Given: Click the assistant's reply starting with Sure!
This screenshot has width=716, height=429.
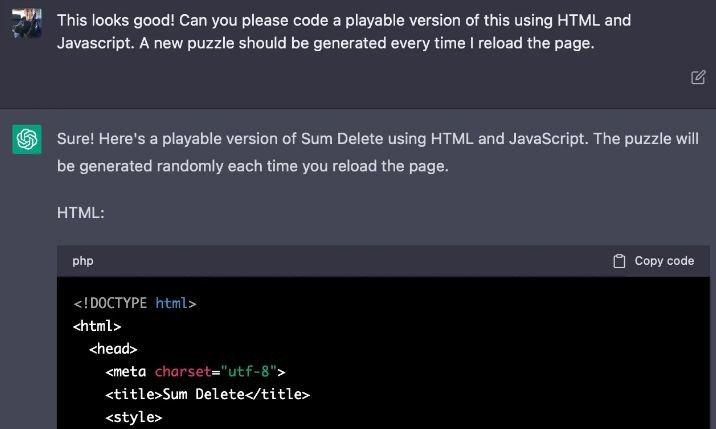Looking at the screenshot, I should point(378,152).
